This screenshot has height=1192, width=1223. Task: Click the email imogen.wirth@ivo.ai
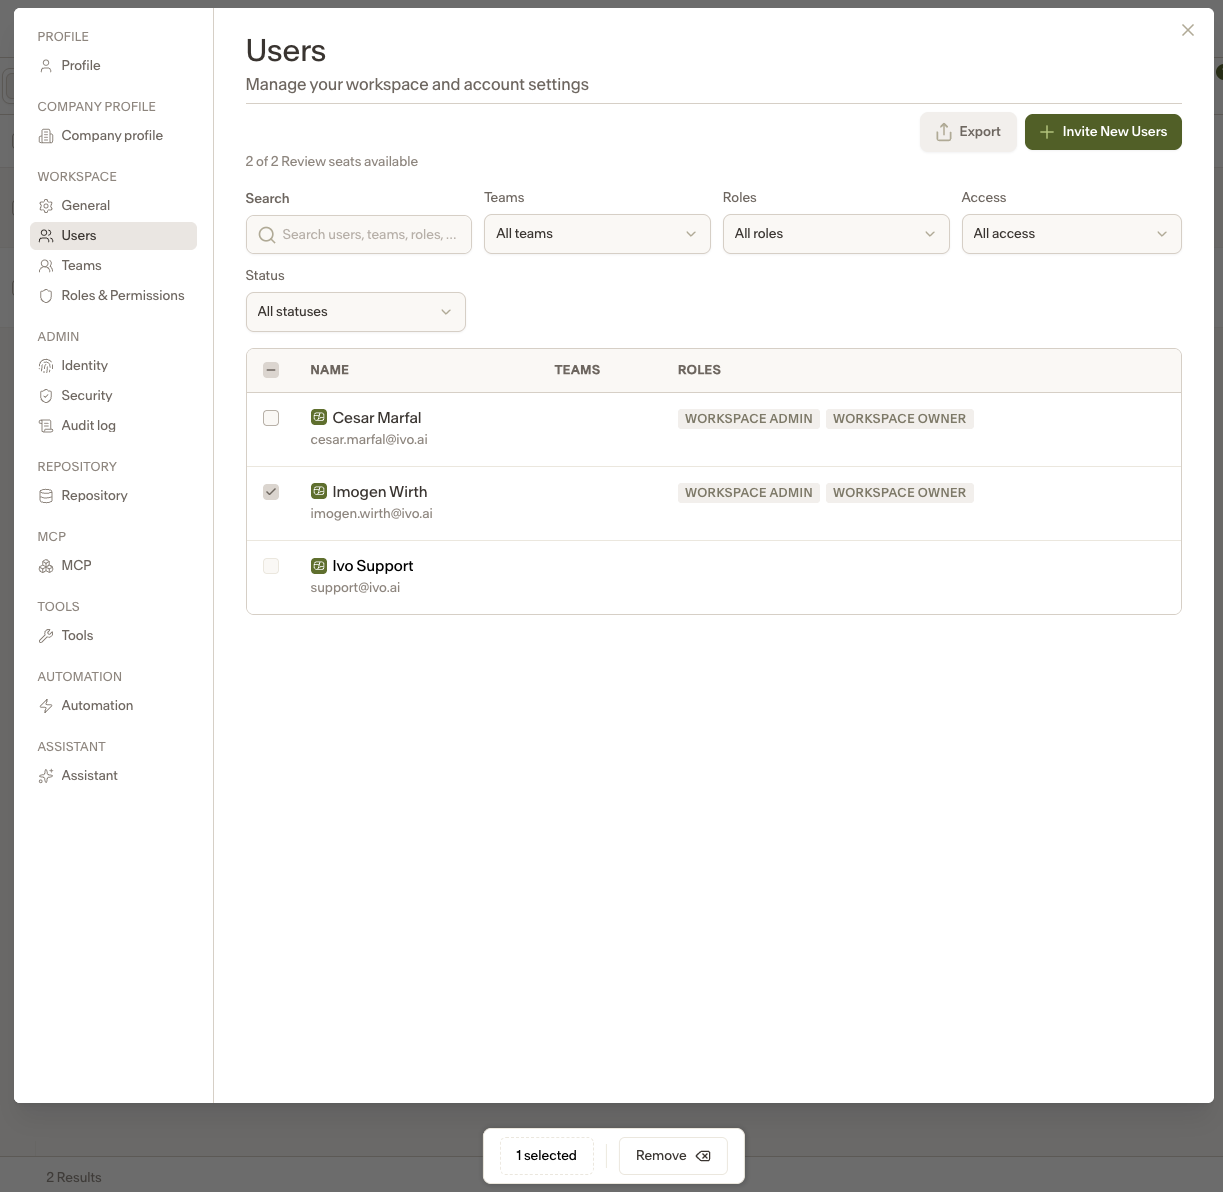coord(371,514)
